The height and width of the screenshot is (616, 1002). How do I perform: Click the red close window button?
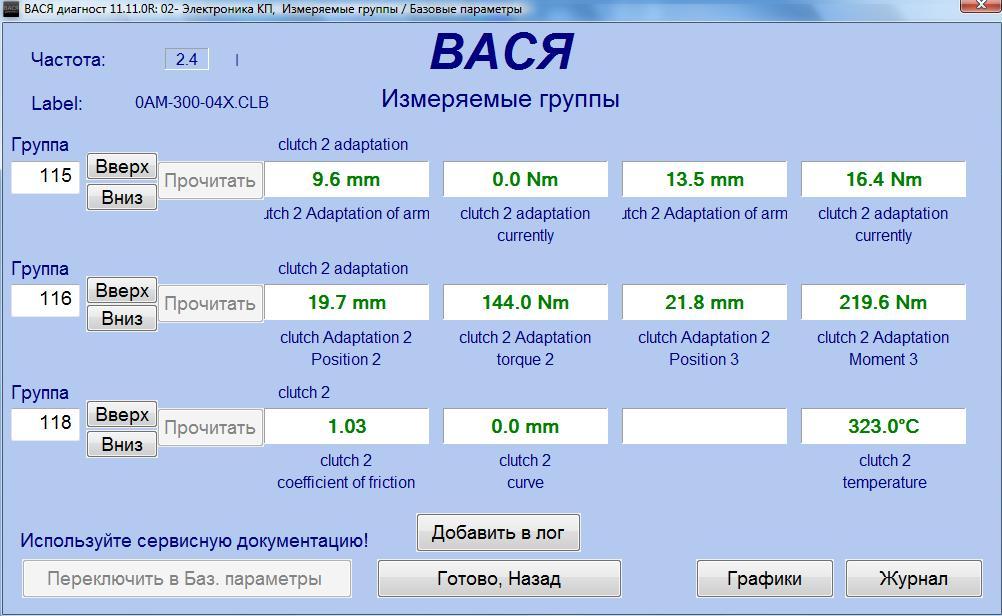pos(978,6)
